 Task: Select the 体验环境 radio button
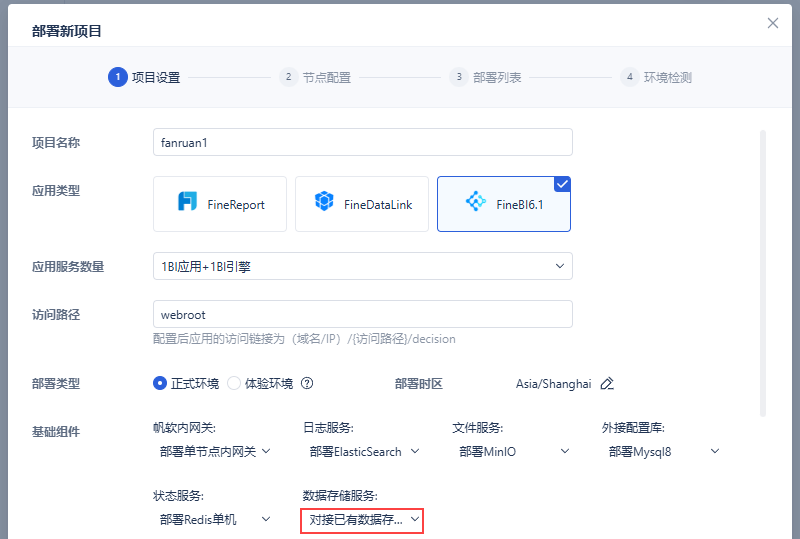coord(234,383)
